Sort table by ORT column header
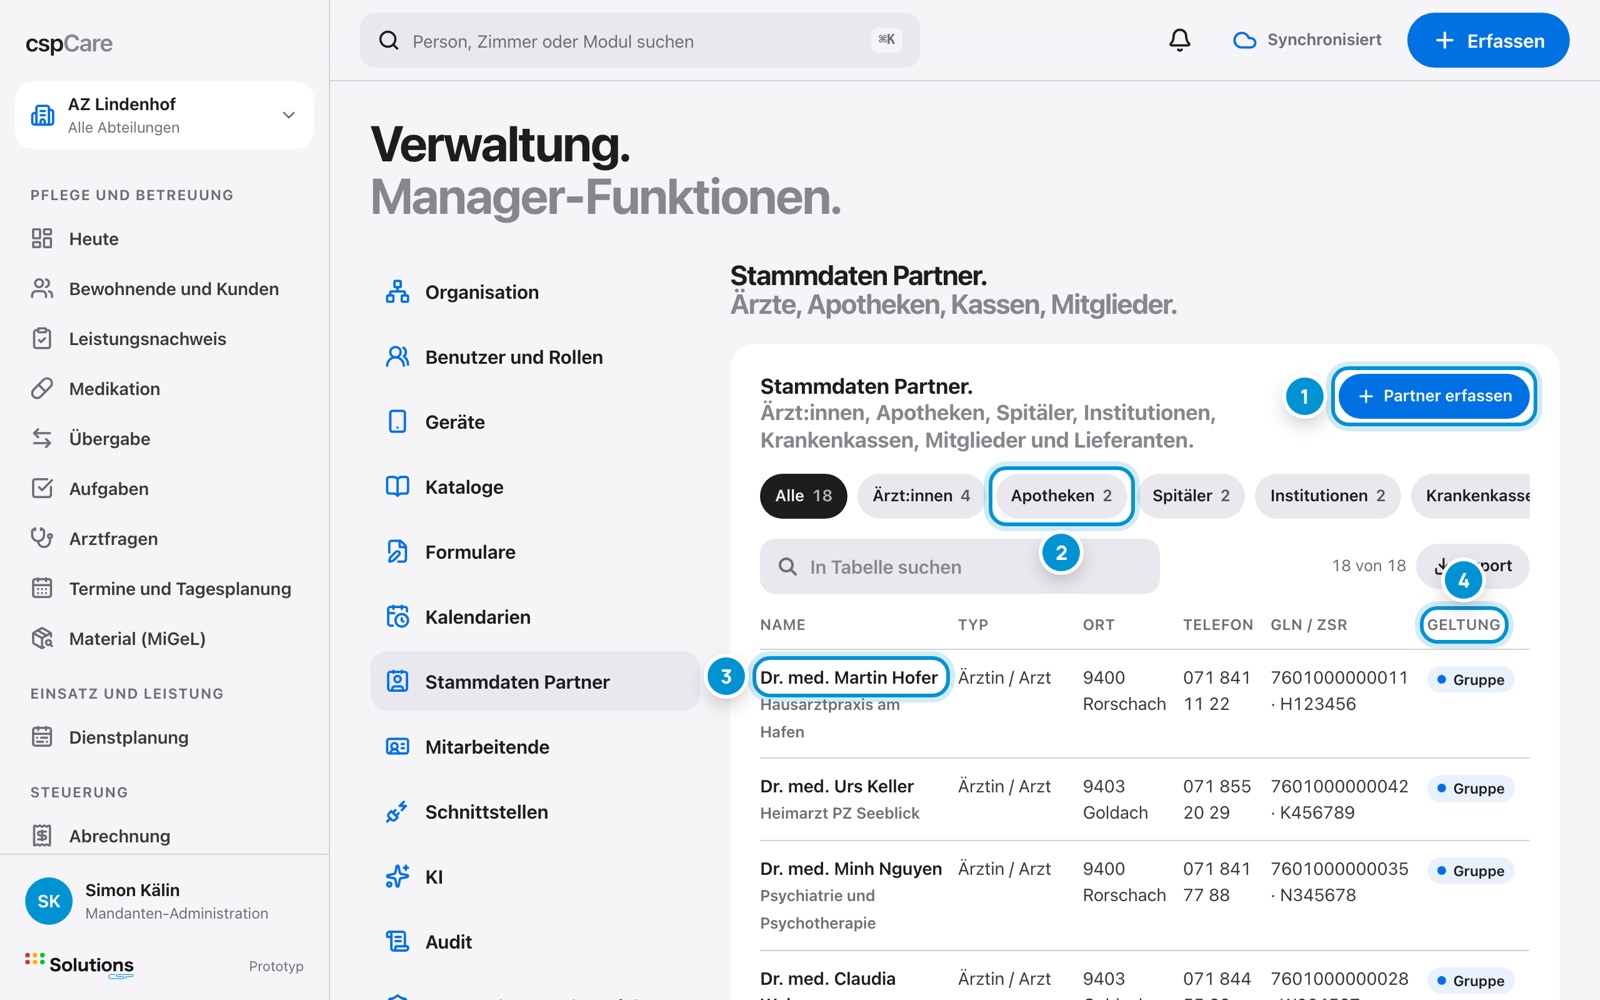This screenshot has height=1000, width=1600. click(x=1099, y=625)
